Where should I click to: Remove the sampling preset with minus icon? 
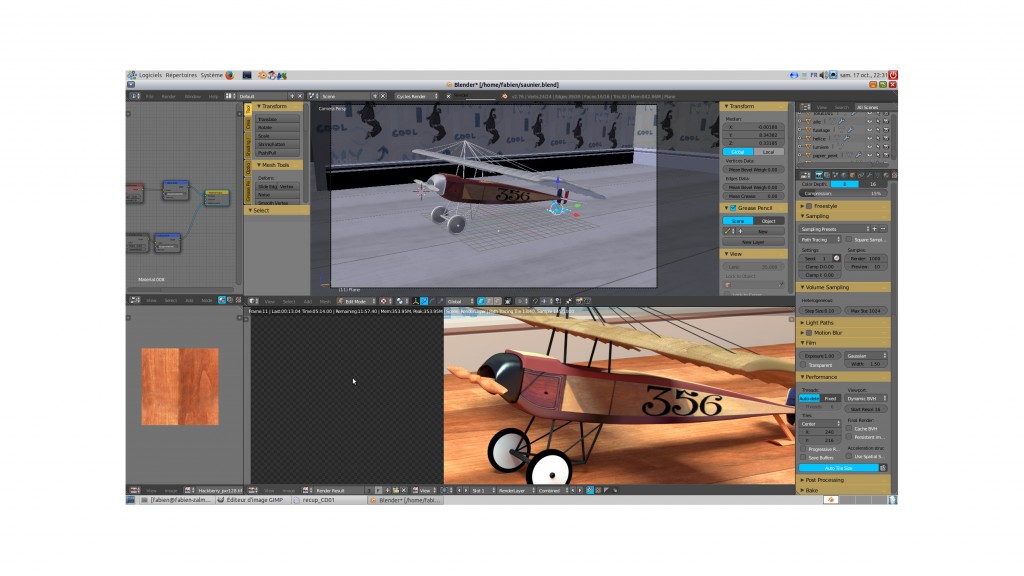click(883, 229)
